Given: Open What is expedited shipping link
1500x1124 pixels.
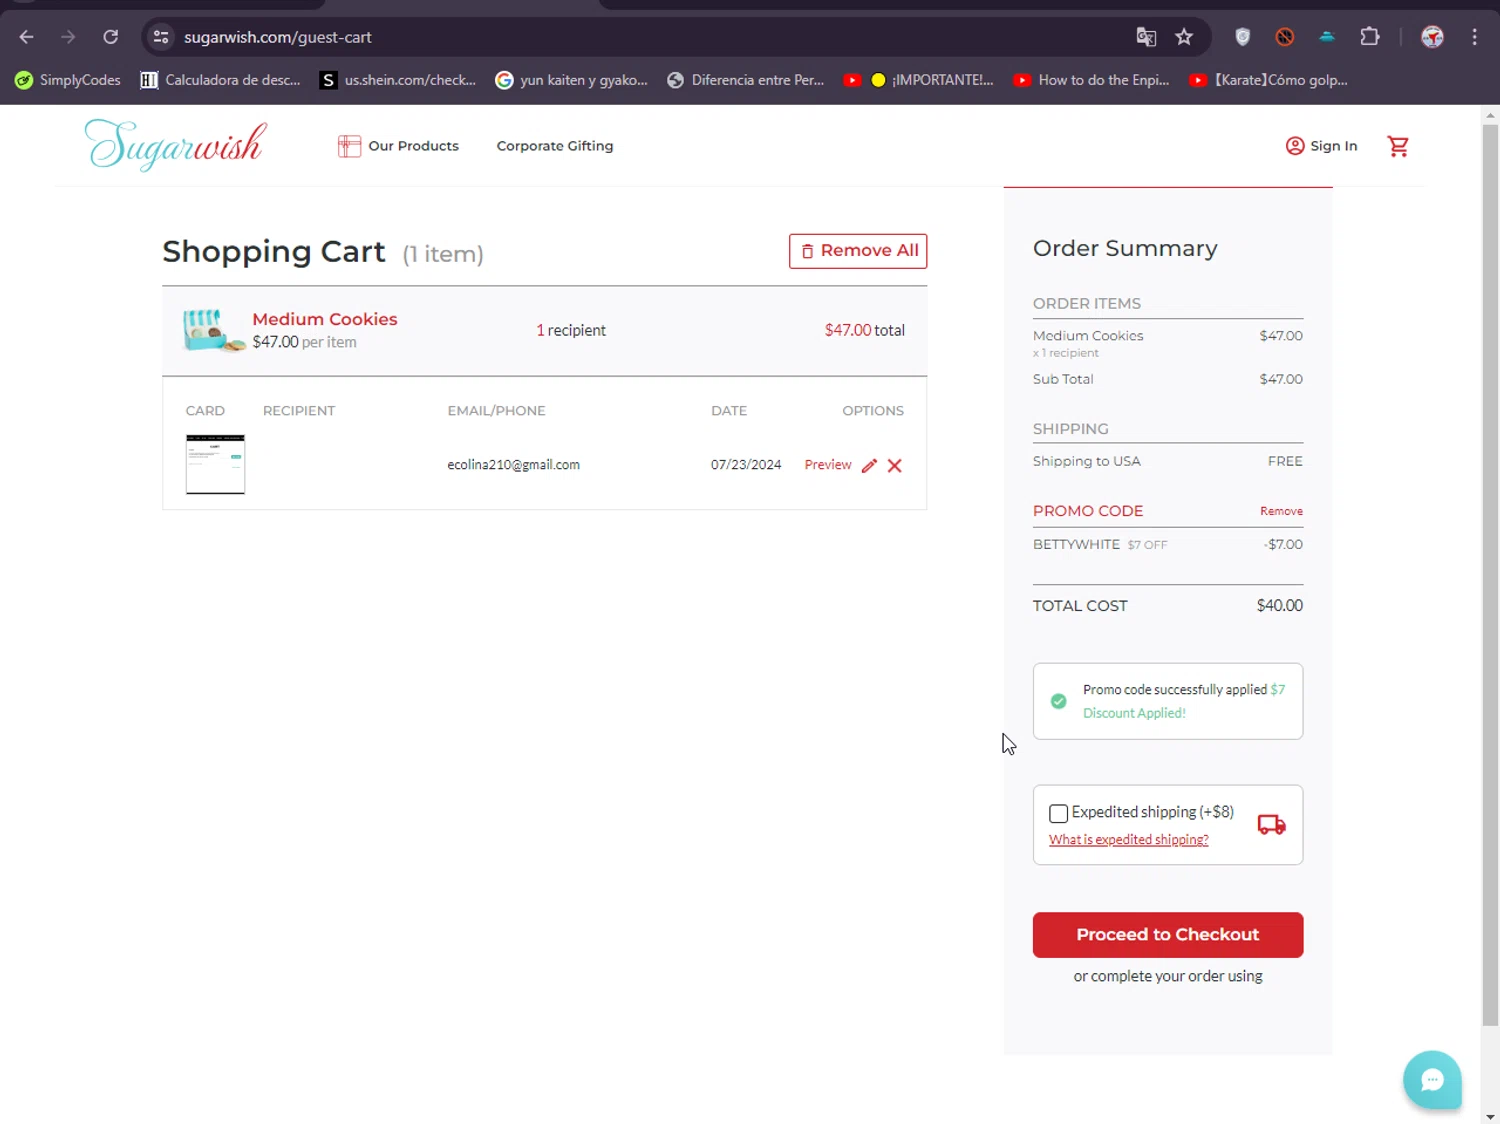Looking at the screenshot, I should tap(1128, 840).
